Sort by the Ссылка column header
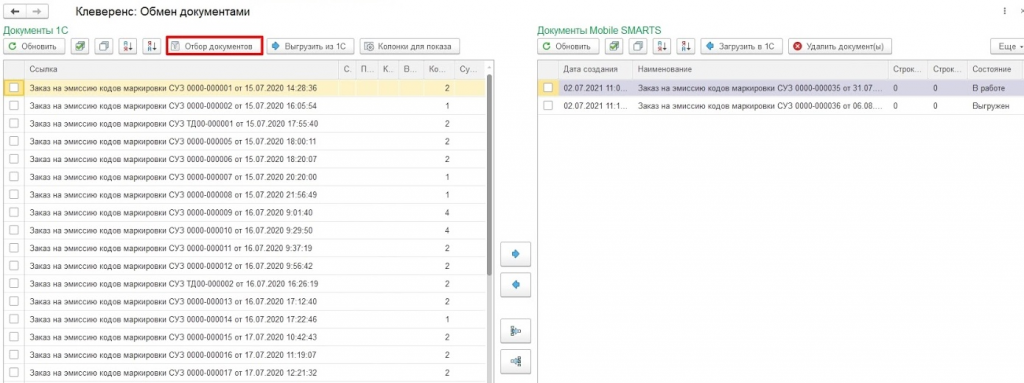This screenshot has width=1024, height=383. tap(181, 69)
